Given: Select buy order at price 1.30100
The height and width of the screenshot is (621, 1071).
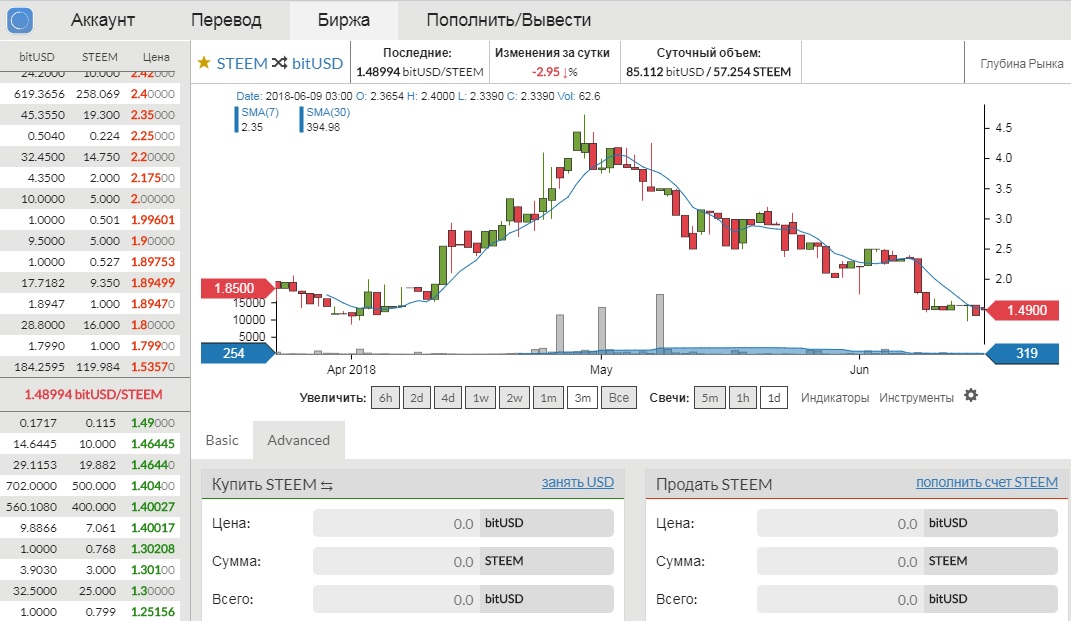Looking at the screenshot, I should [90, 570].
